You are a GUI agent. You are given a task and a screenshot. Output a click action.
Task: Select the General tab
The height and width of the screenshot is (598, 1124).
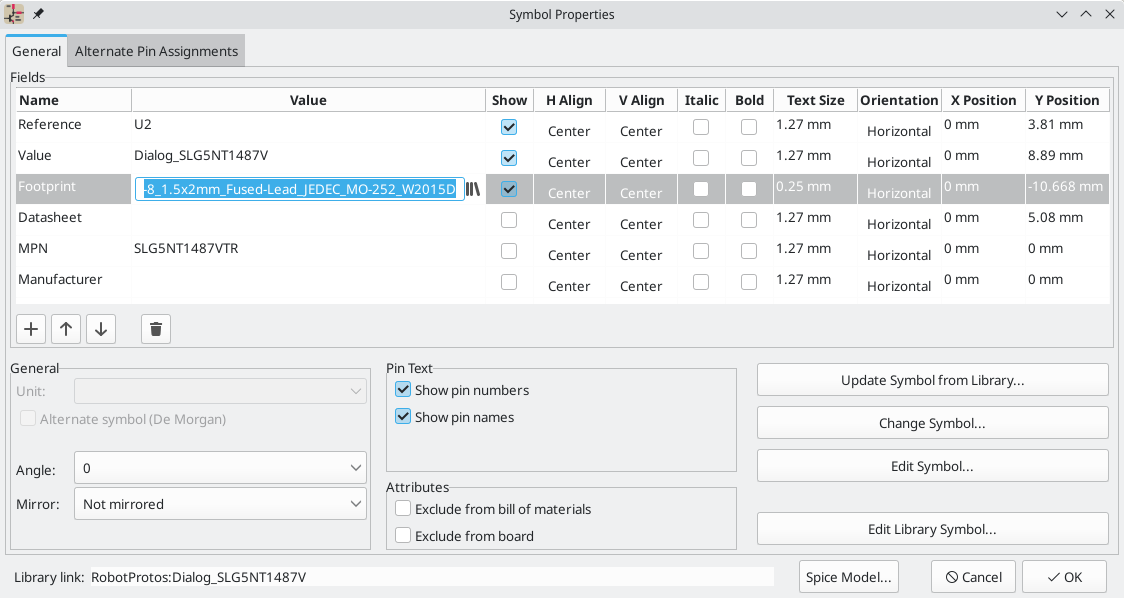[x=36, y=50]
